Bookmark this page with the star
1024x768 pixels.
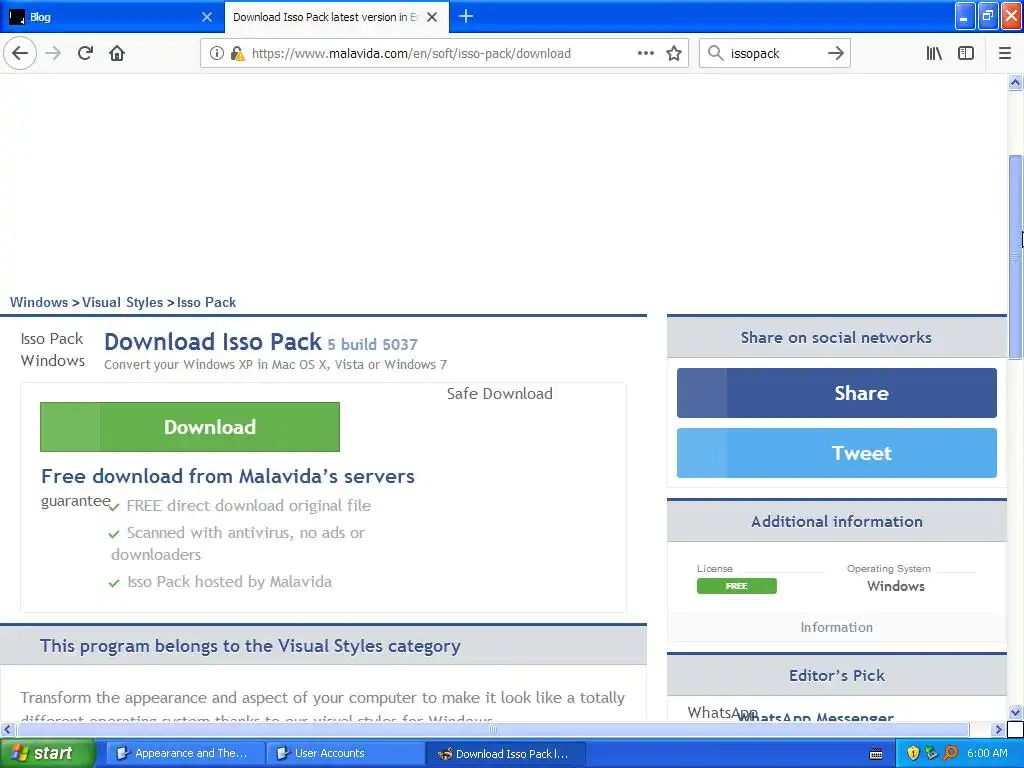pos(674,54)
